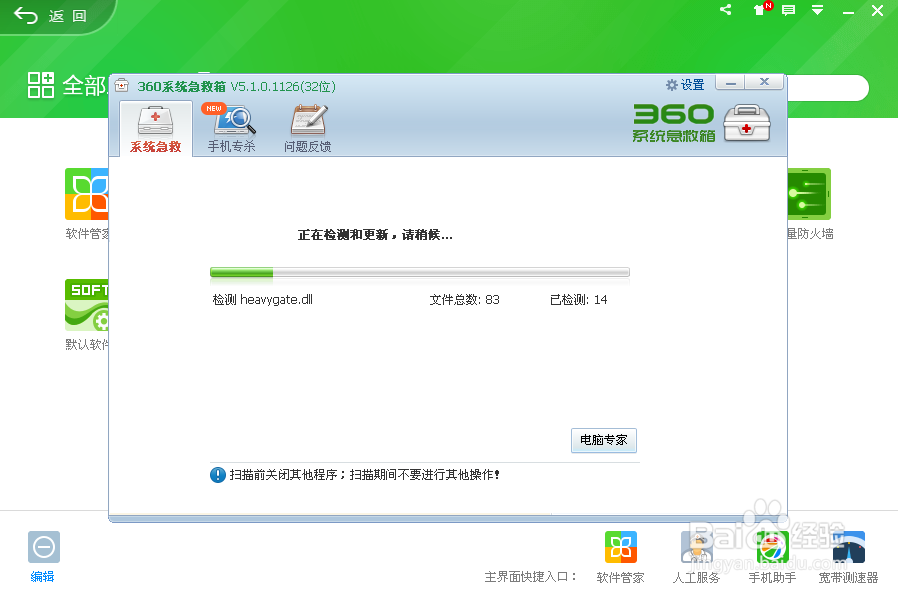
Task: Open 手机助手 from the bottom bar
Action: pos(772,547)
